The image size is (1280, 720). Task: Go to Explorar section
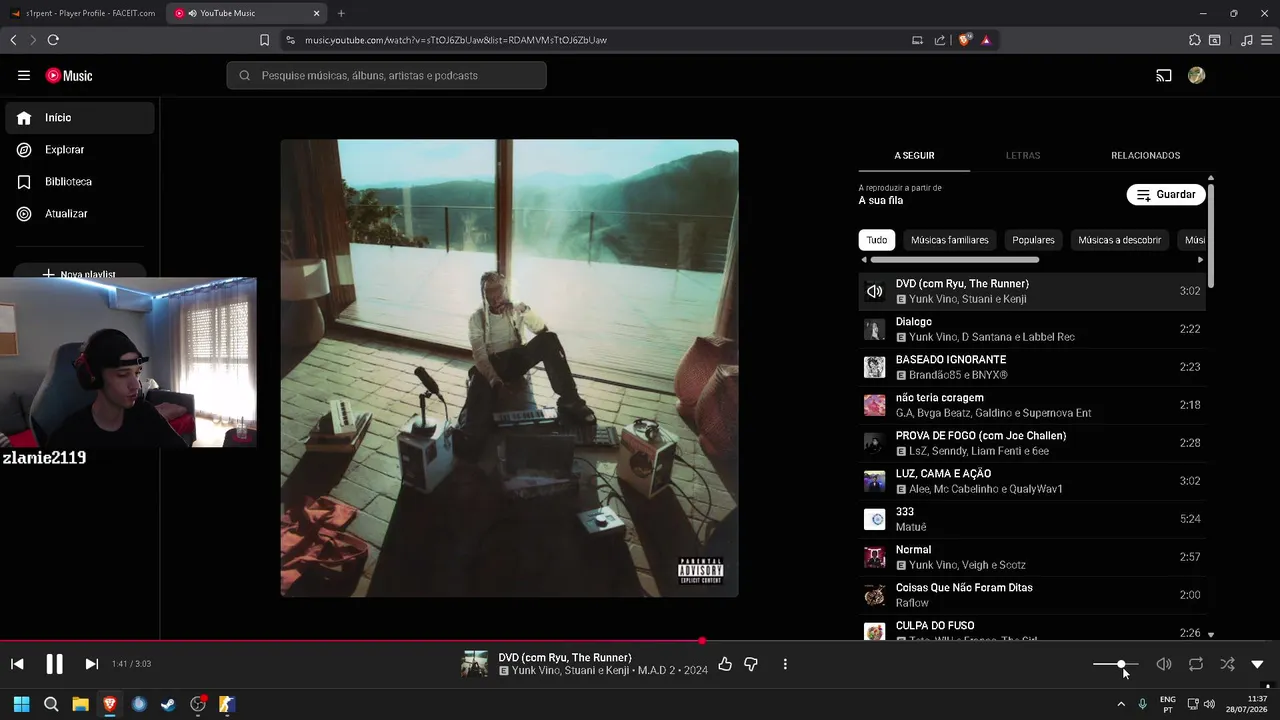point(80,149)
